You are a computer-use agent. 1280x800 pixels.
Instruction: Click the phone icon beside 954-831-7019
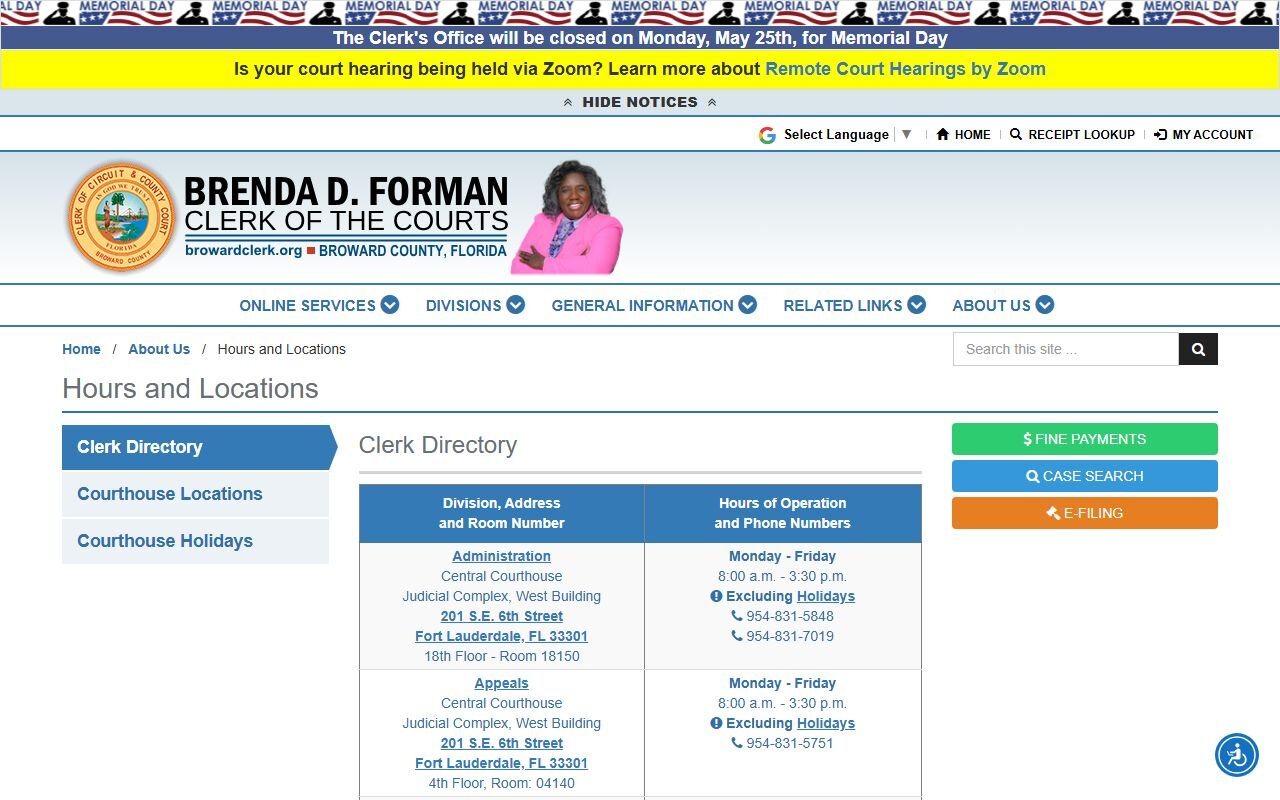click(x=737, y=636)
